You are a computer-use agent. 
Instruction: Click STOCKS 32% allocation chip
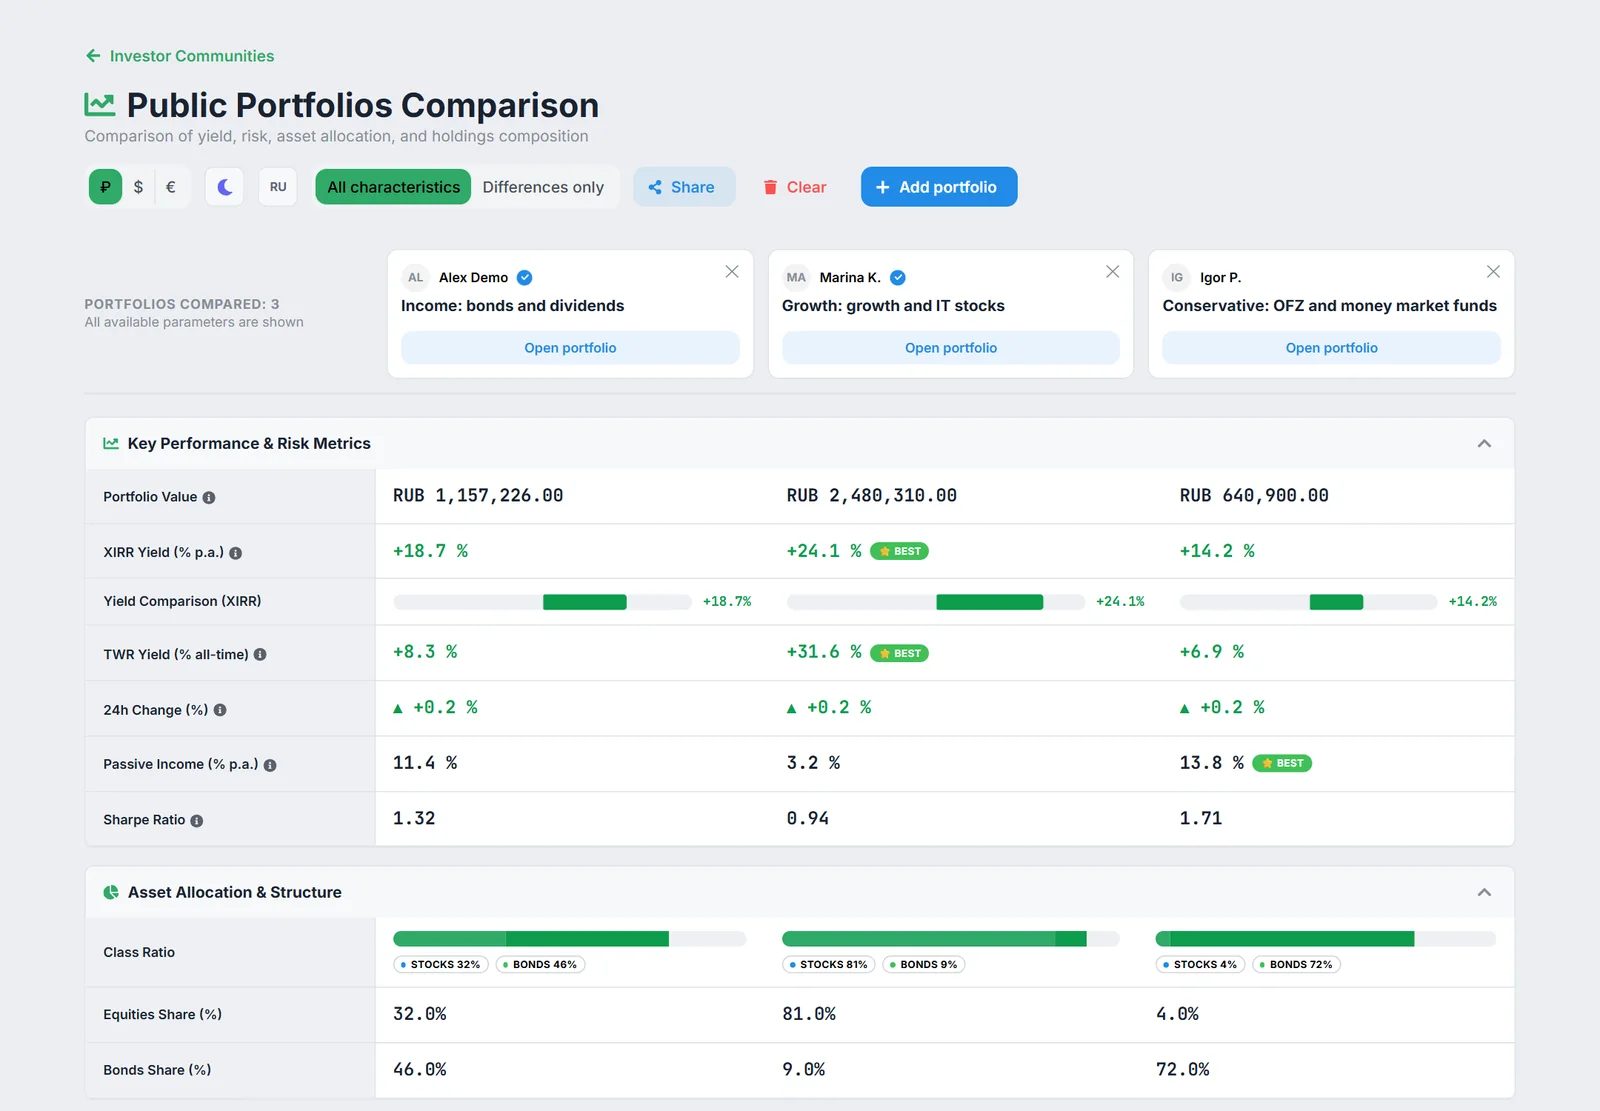[x=441, y=965]
